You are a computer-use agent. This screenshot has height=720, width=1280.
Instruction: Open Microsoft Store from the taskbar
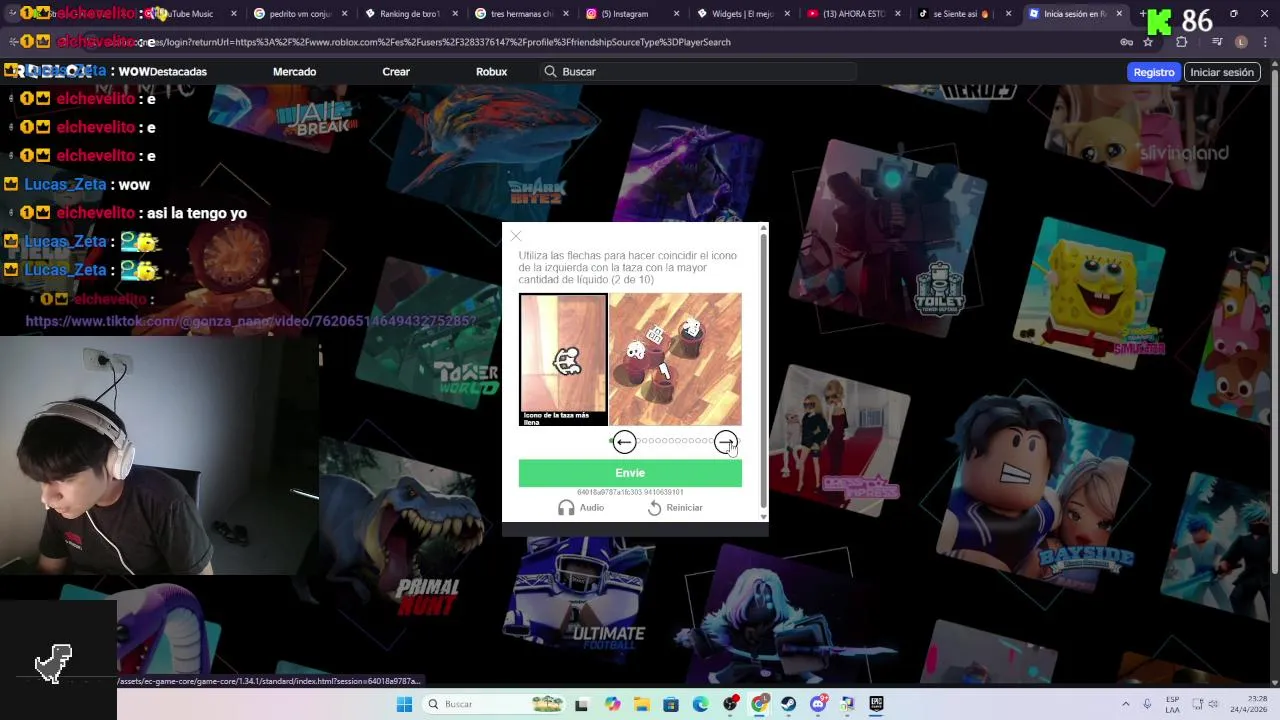click(671, 704)
